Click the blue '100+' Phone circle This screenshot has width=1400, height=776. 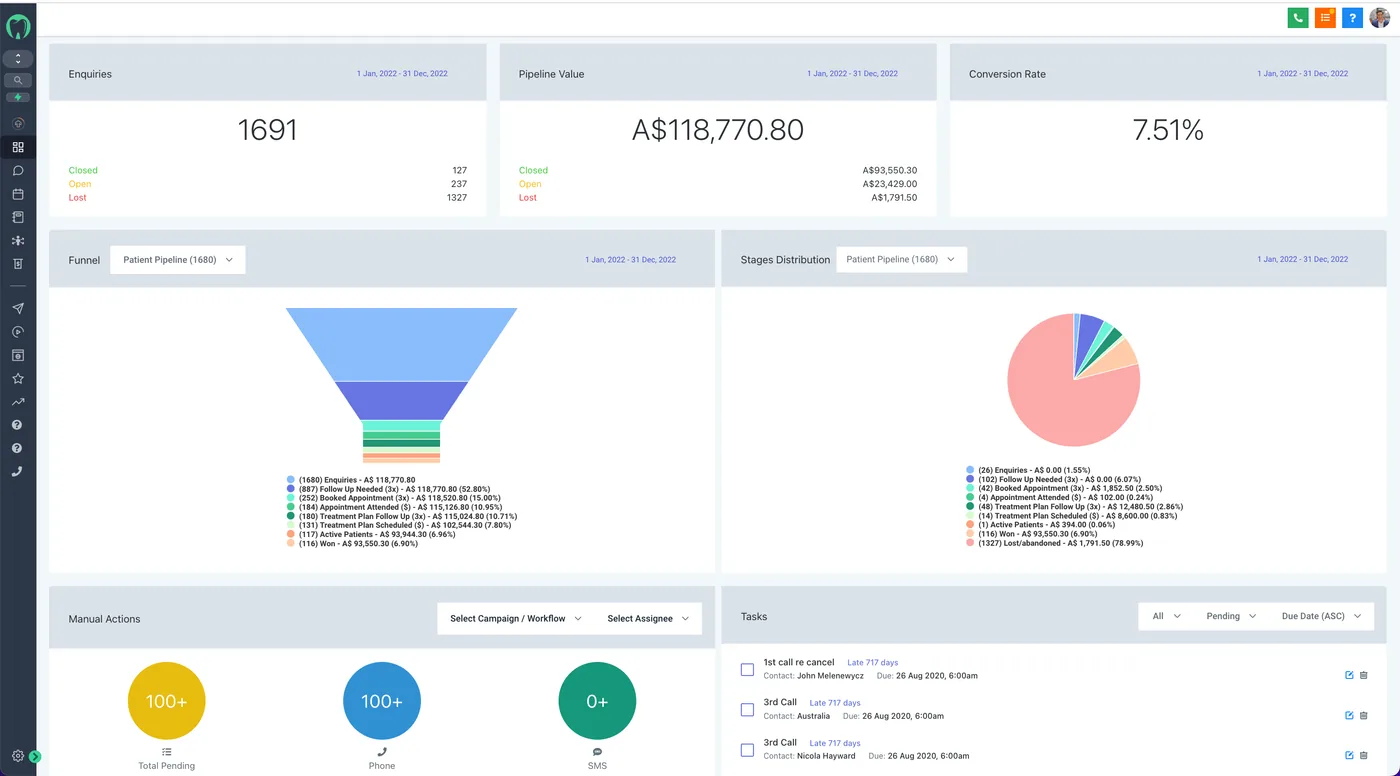tap(381, 701)
